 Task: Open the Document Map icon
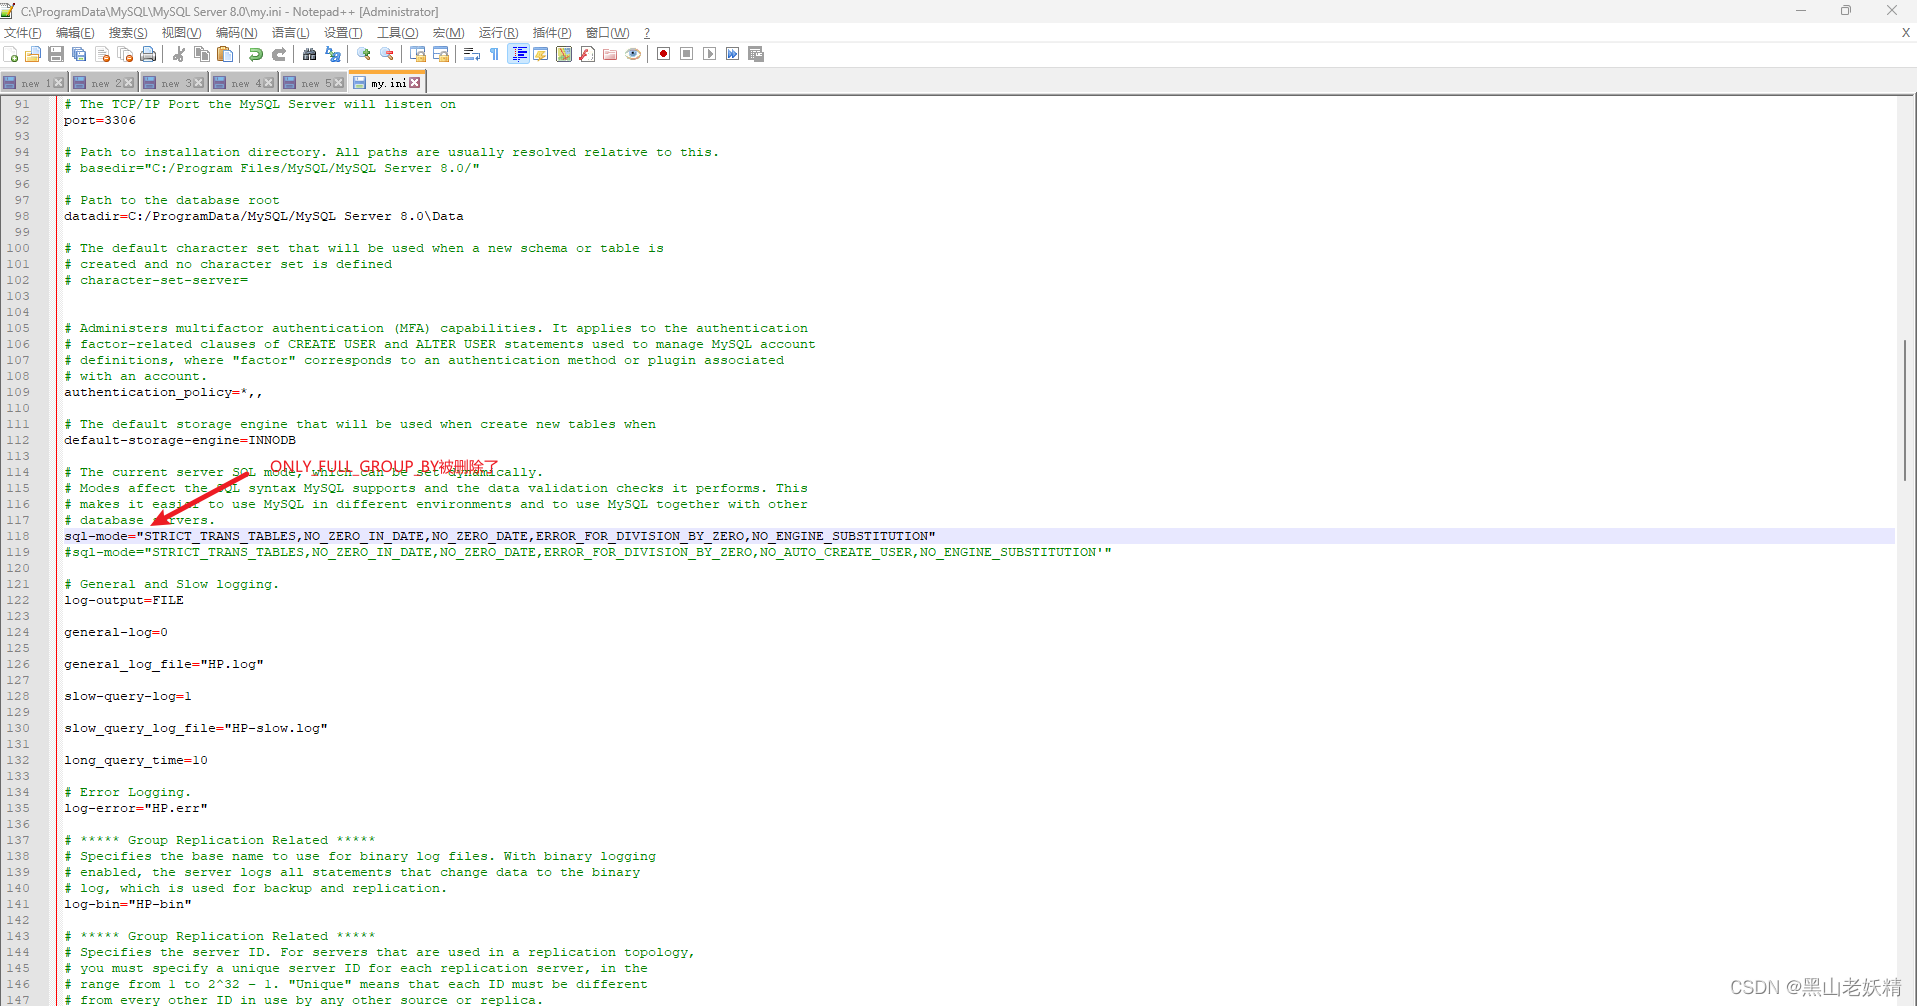(564, 54)
